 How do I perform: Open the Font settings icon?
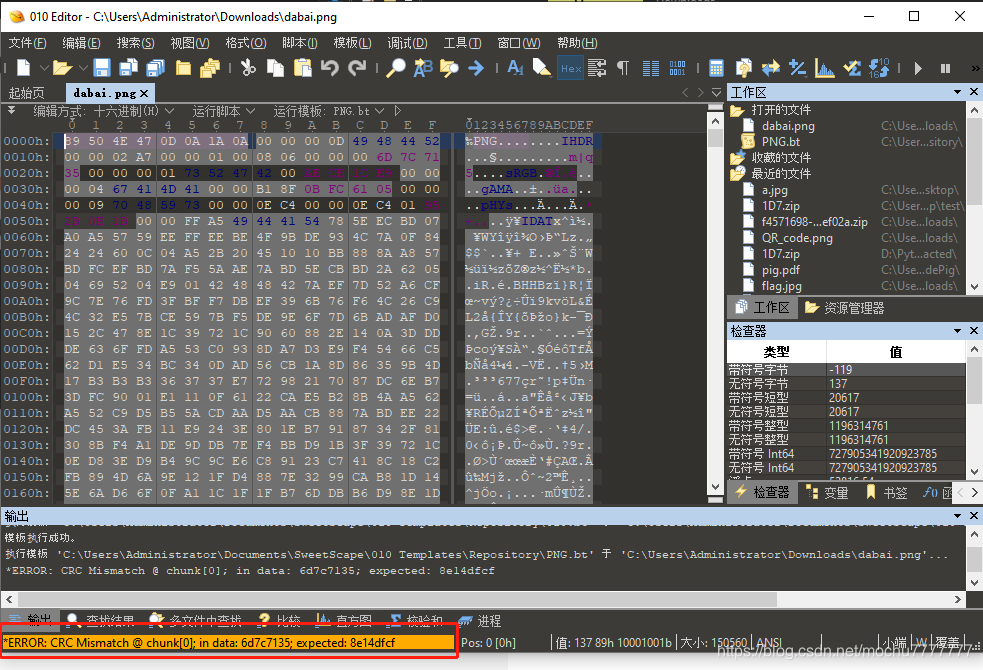point(515,68)
